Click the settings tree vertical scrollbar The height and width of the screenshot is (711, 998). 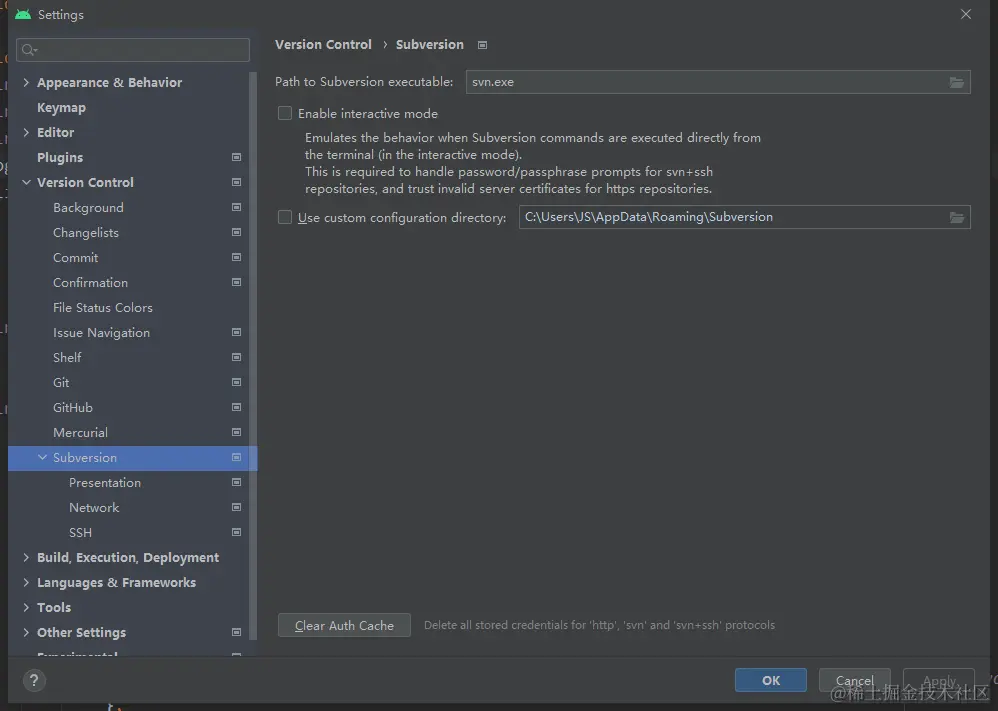point(253,356)
